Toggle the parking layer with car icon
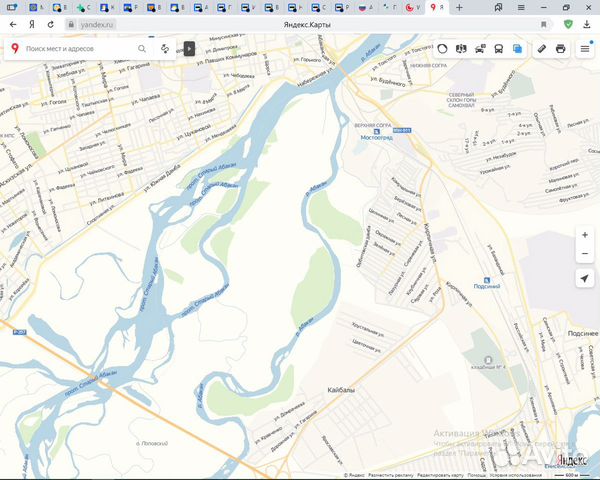The height and width of the screenshot is (480, 600). (480, 49)
